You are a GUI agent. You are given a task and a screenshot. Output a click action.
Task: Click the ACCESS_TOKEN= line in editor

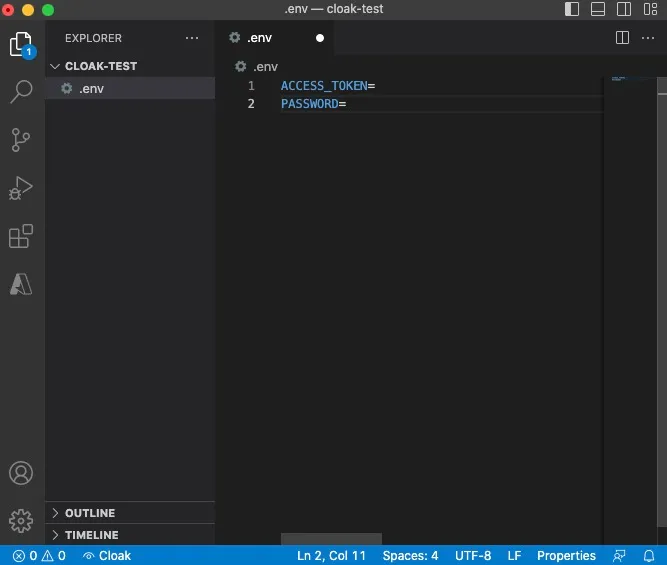[x=328, y=86]
